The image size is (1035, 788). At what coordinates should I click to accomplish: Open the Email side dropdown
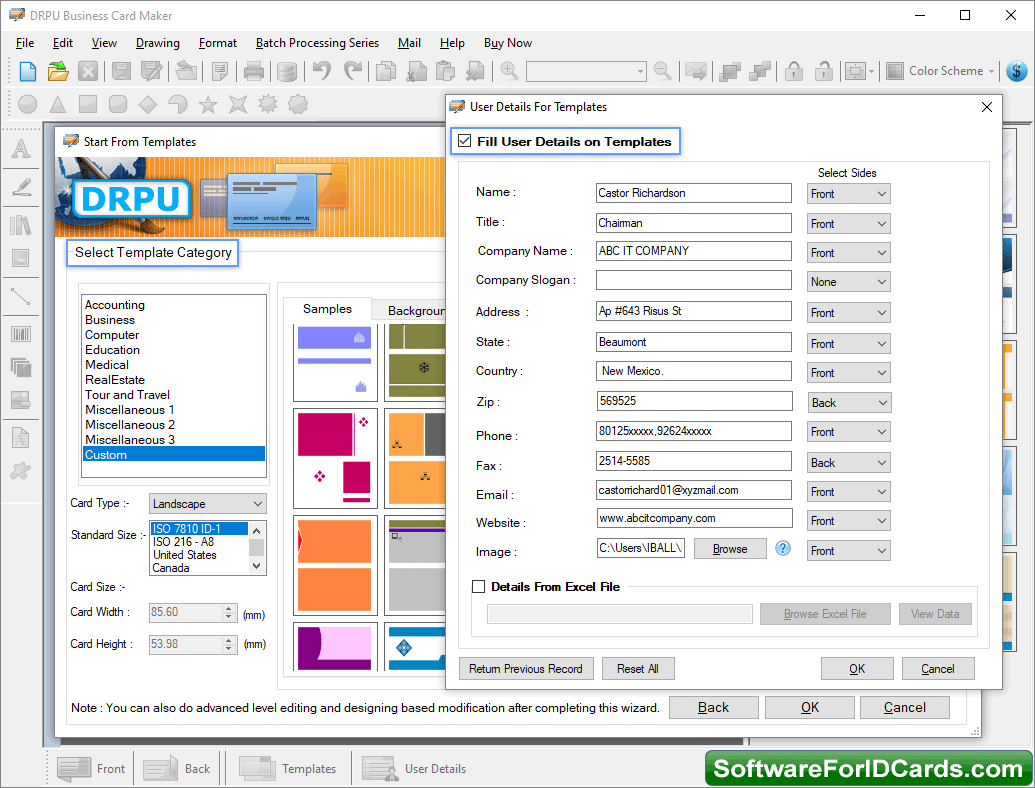(x=848, y=492)
